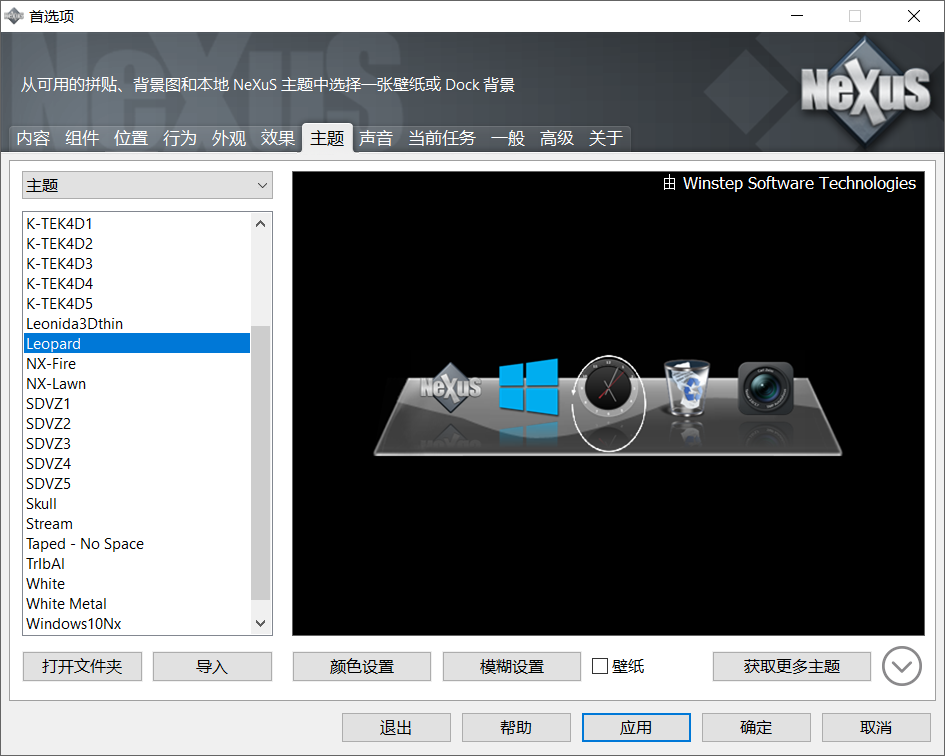Screen dimensions: 945x756
Task: Click the 首选项 window title bar icon
Action: click(13, 16)
